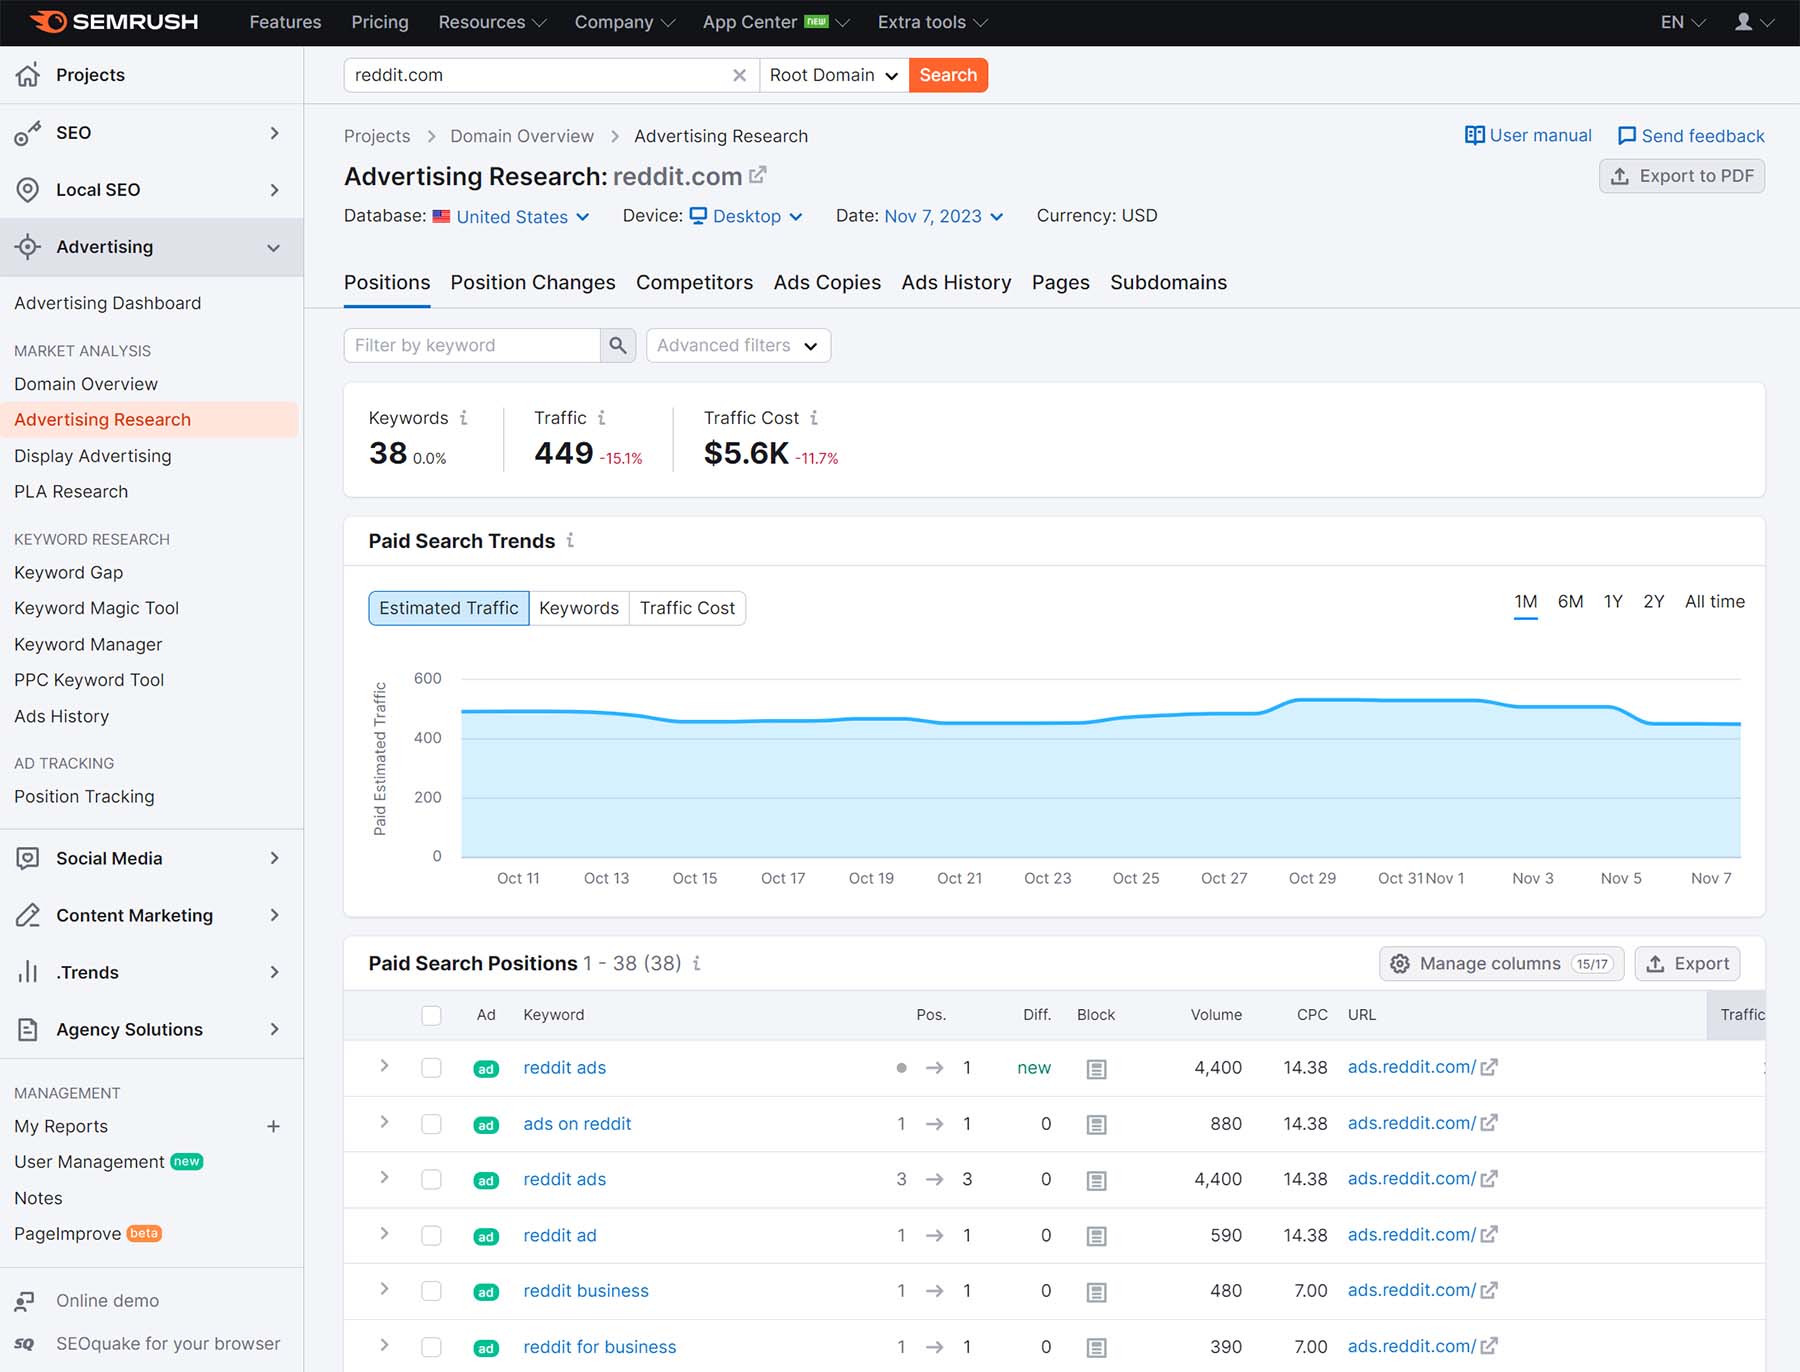Check the checkbox beside reddit ads row
This screenshot has height=1372, width=1800.
click(431, 1067)
